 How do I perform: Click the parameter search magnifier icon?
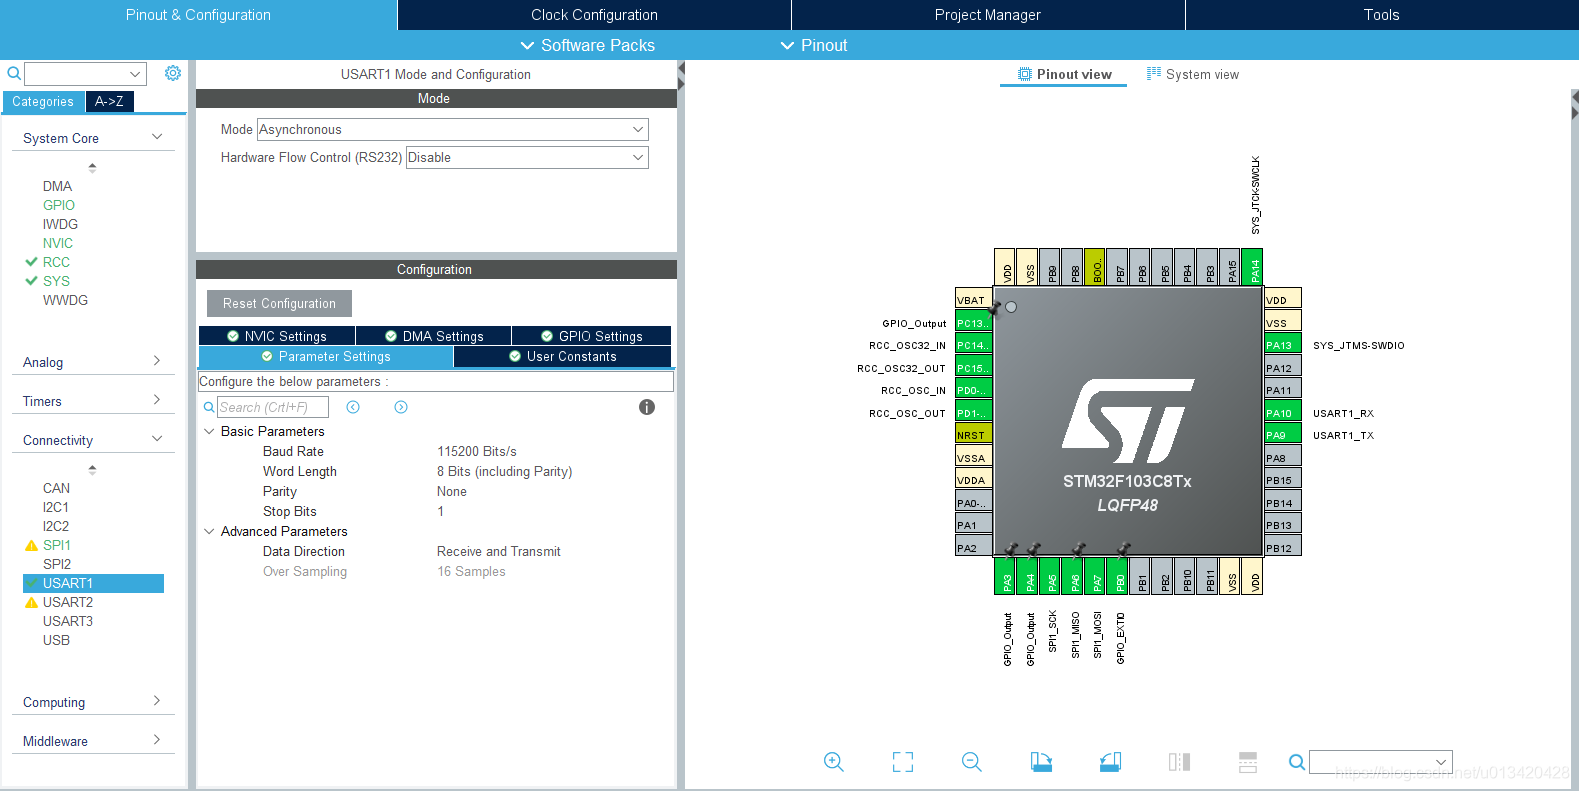tap(209, 407)
